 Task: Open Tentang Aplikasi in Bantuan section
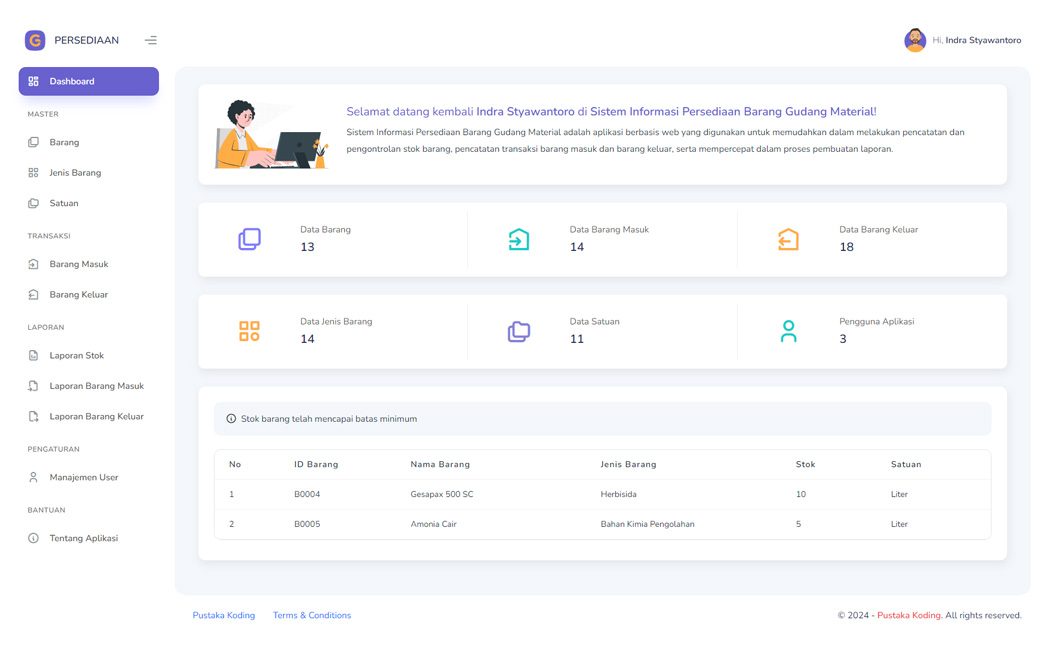click(86, 538)
